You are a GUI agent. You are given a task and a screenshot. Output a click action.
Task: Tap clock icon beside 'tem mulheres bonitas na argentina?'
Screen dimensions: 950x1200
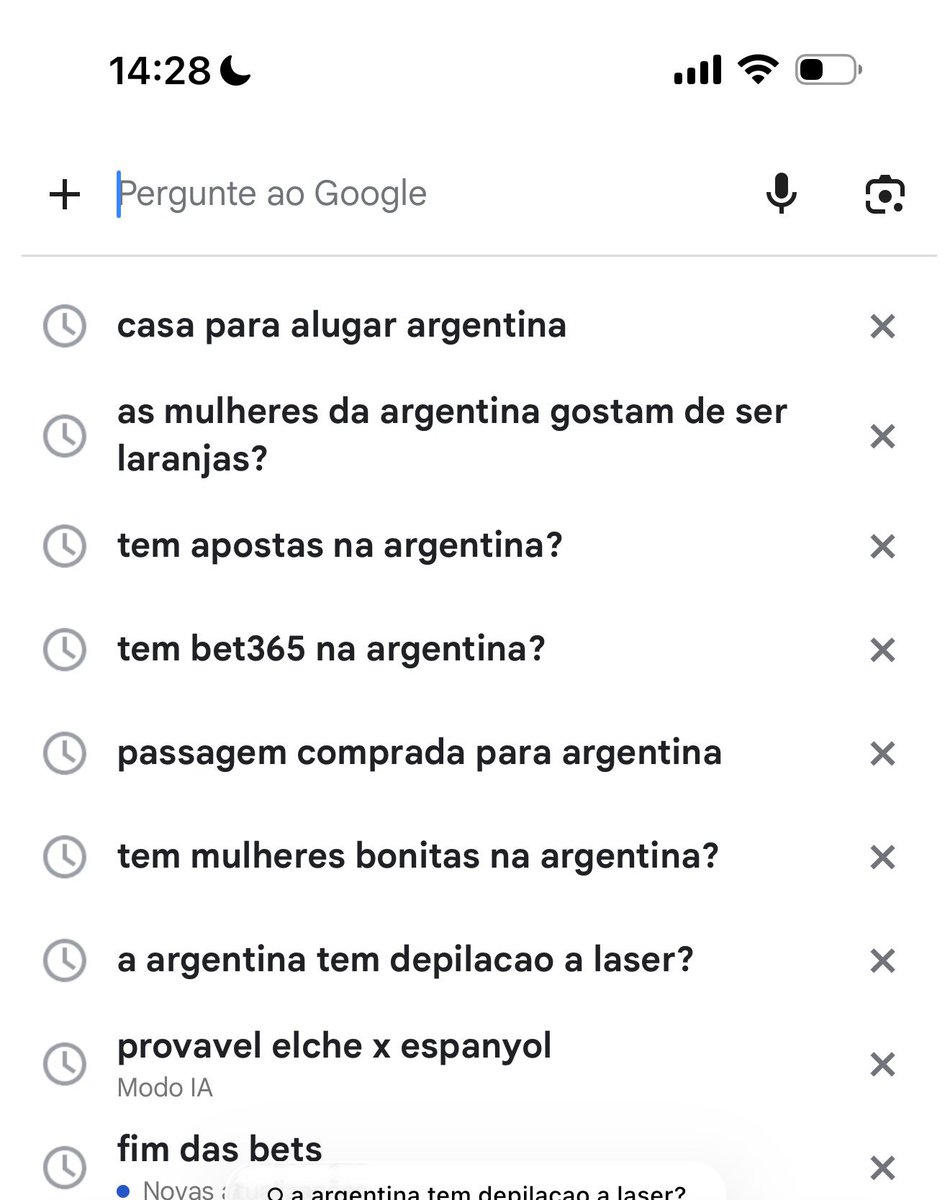[x=65, y=857]
